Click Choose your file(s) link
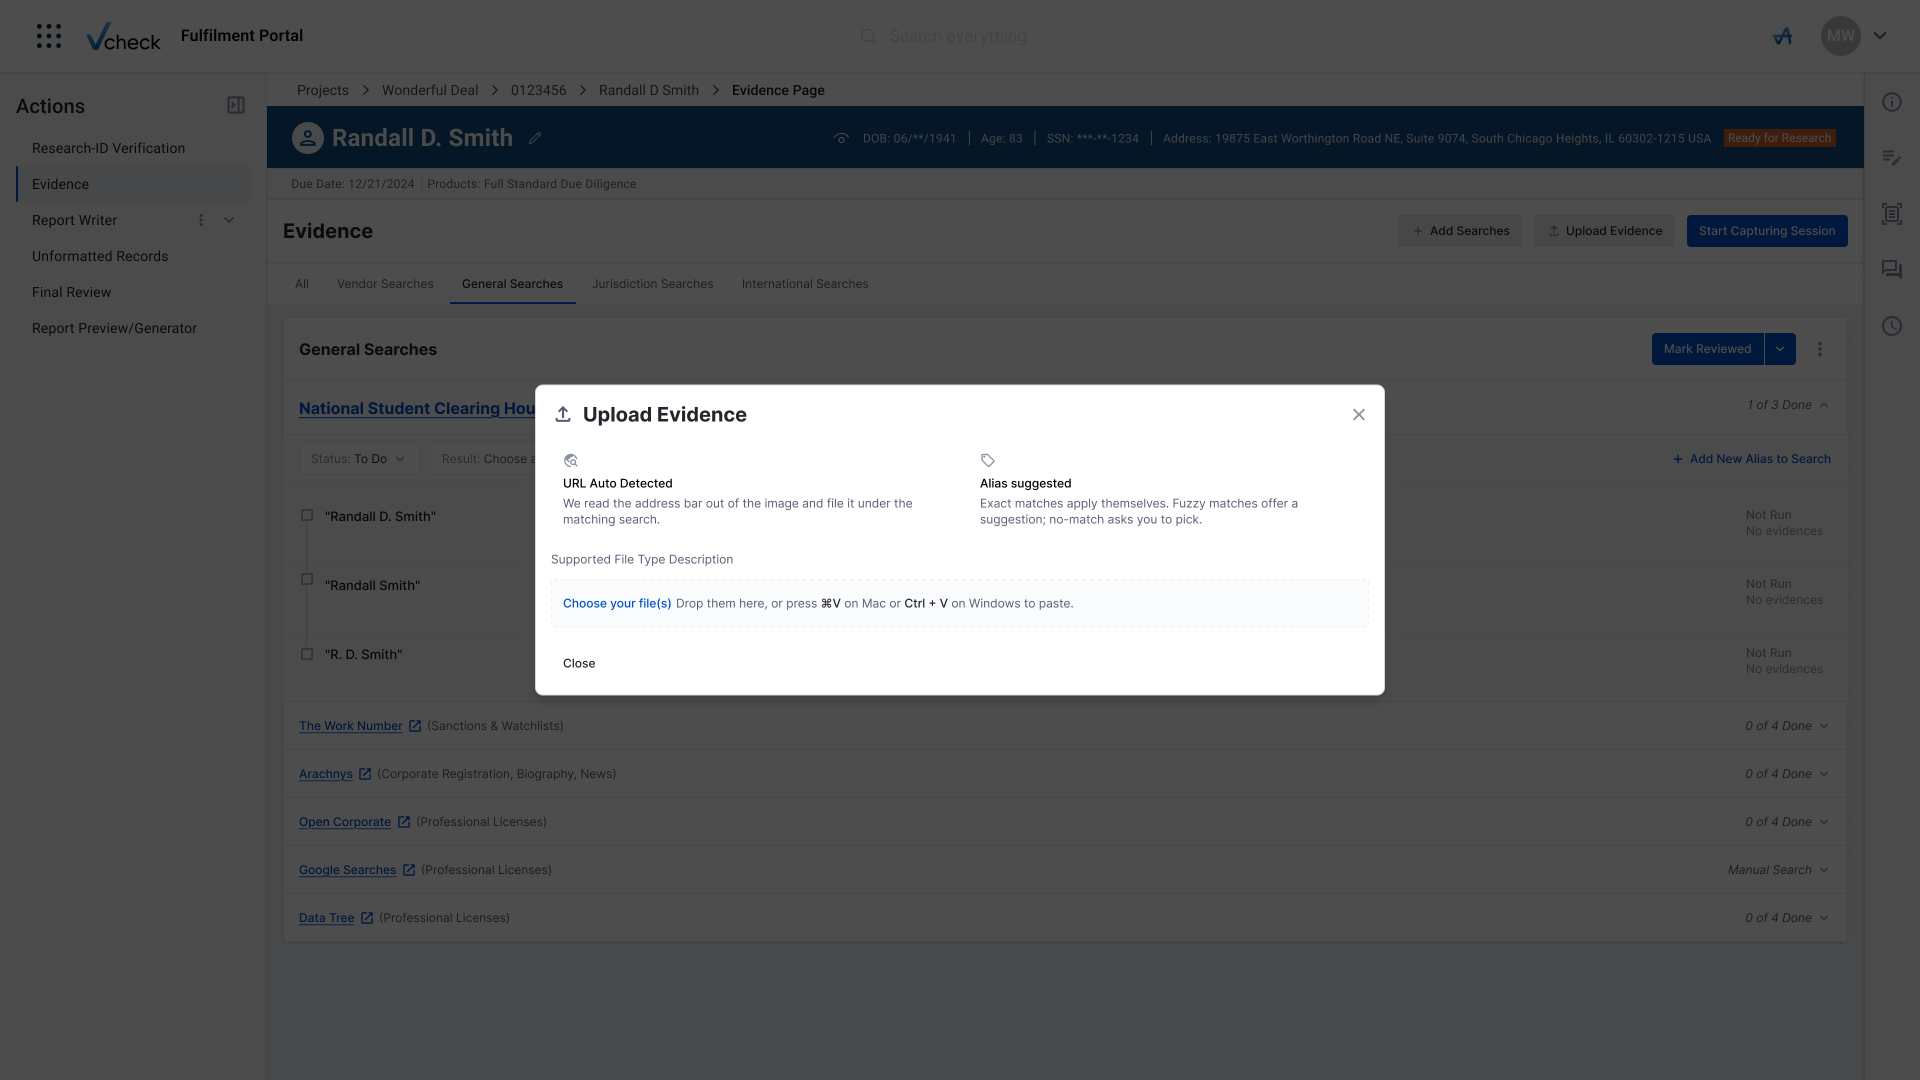1920x1080 pixels. click(x=617, y=603)
